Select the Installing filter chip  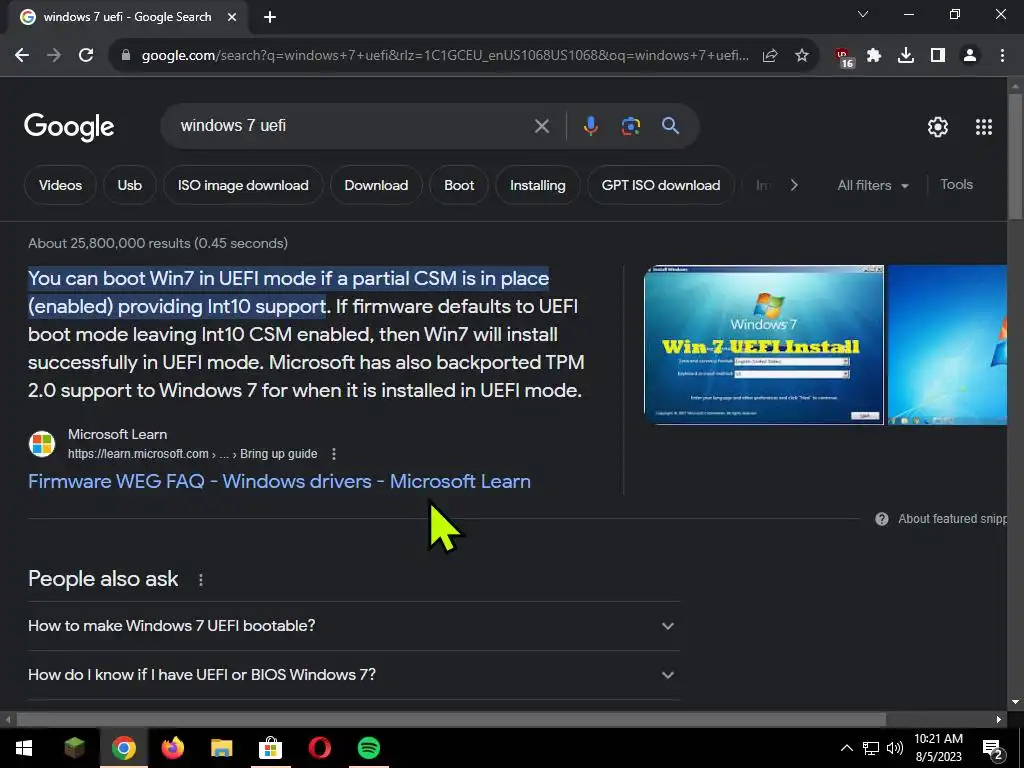[x=537, y=185]
